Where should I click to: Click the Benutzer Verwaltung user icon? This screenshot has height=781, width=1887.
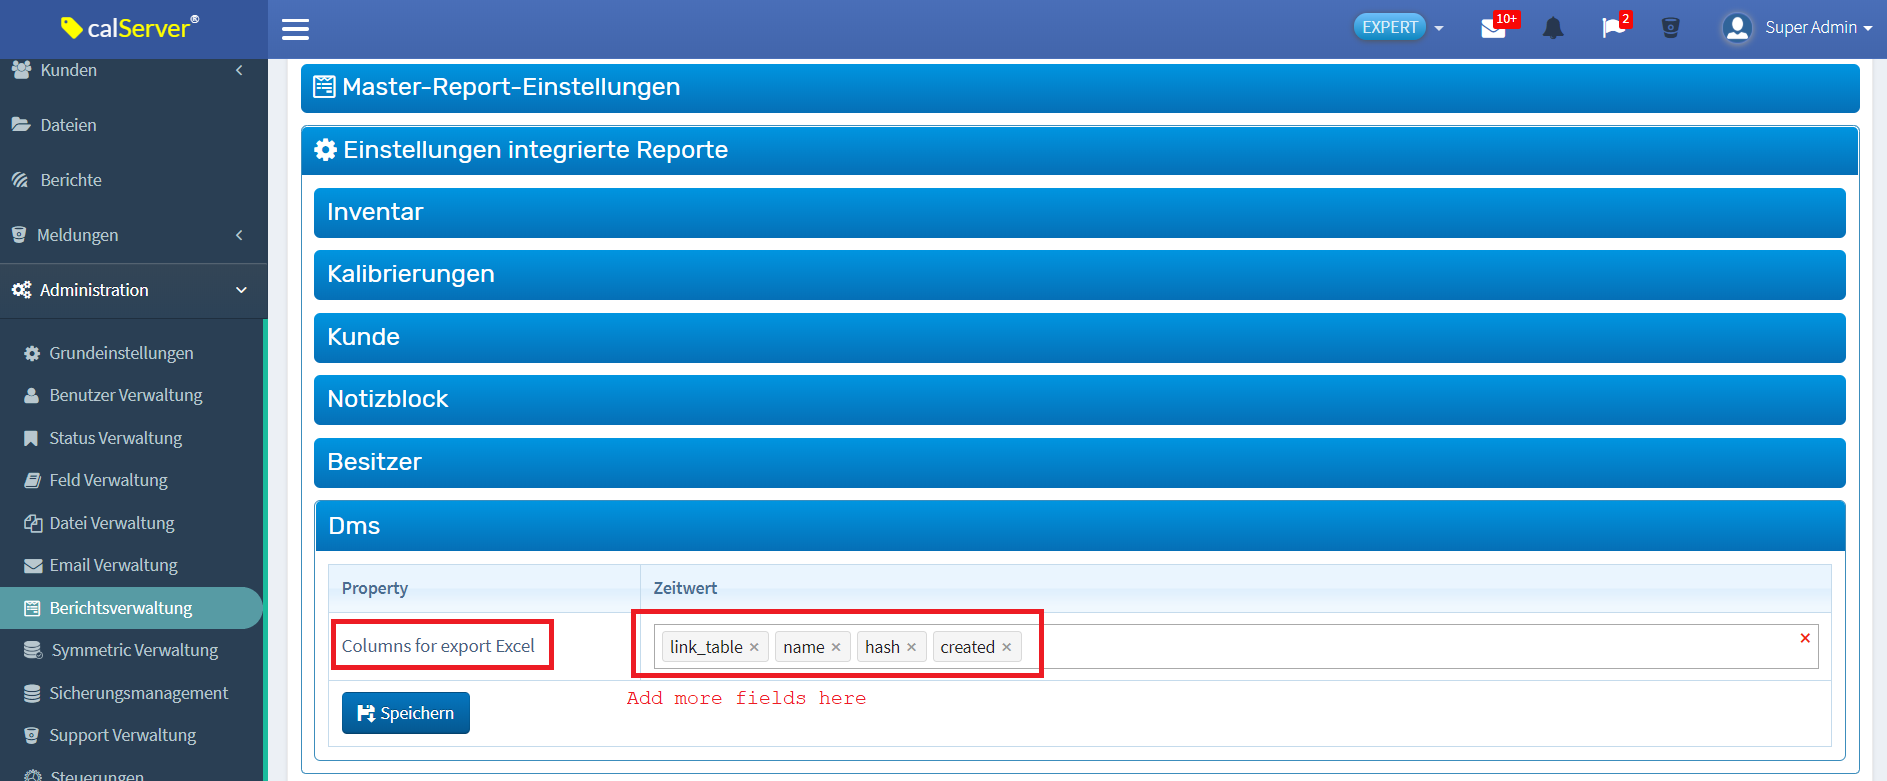click(x=32, y=395)
